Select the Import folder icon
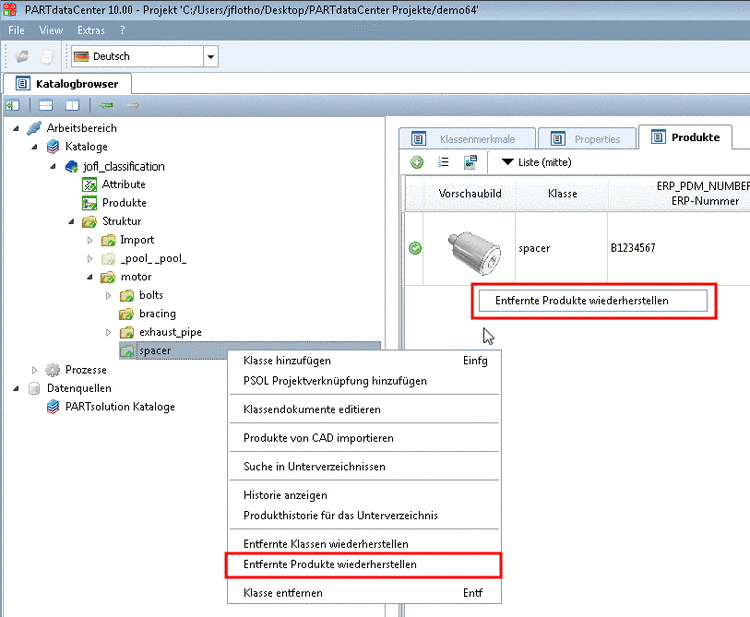Image resolution: width=750 pixels, height=617 pixels. [108, 240]
